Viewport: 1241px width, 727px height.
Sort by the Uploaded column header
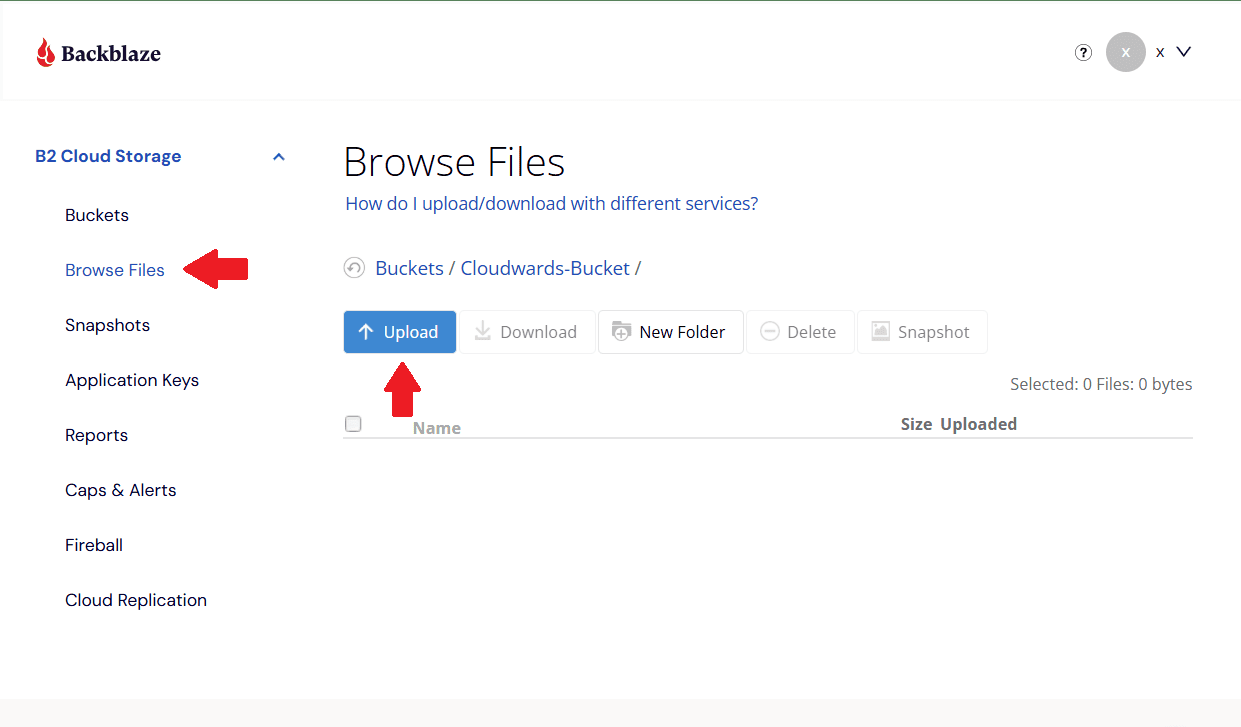pyautogui.click(x=978, y=424)
